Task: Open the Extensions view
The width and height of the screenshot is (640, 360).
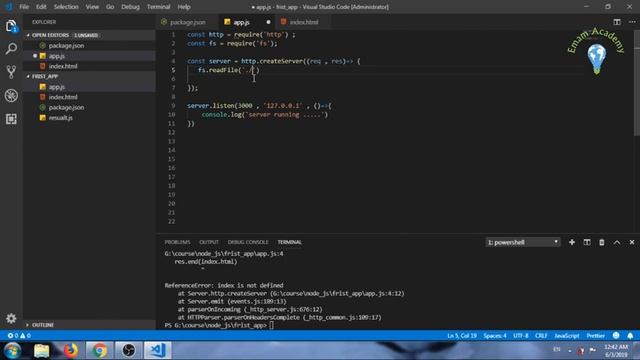Action: click(11, 119)
